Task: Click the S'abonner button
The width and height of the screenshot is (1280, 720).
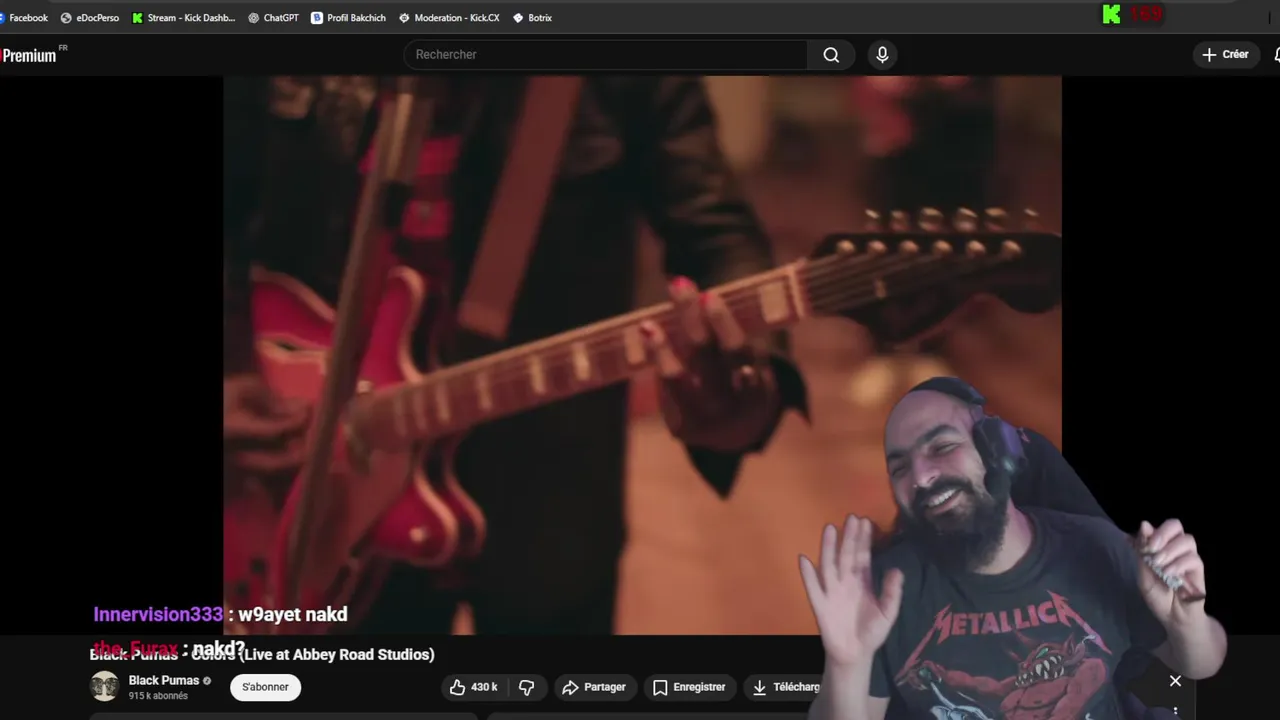Action: tap(265, 687)
